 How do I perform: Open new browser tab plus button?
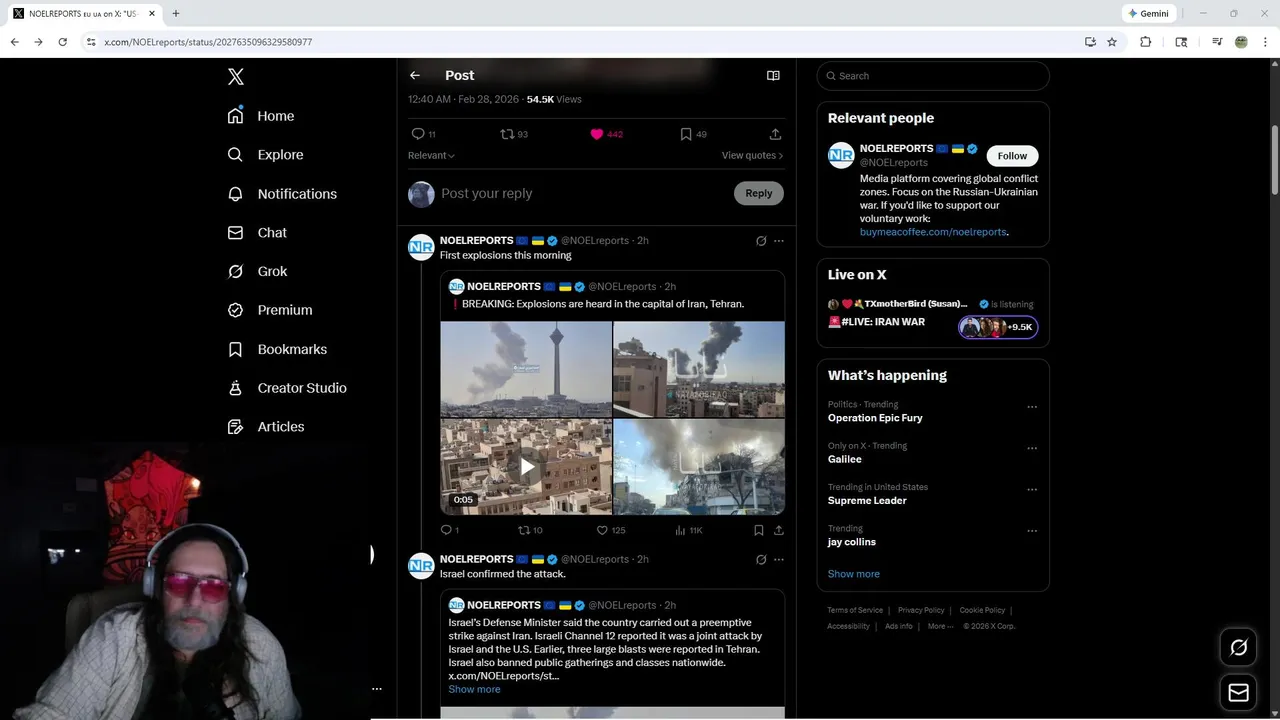pyautogui.click(x=176, y=14)
